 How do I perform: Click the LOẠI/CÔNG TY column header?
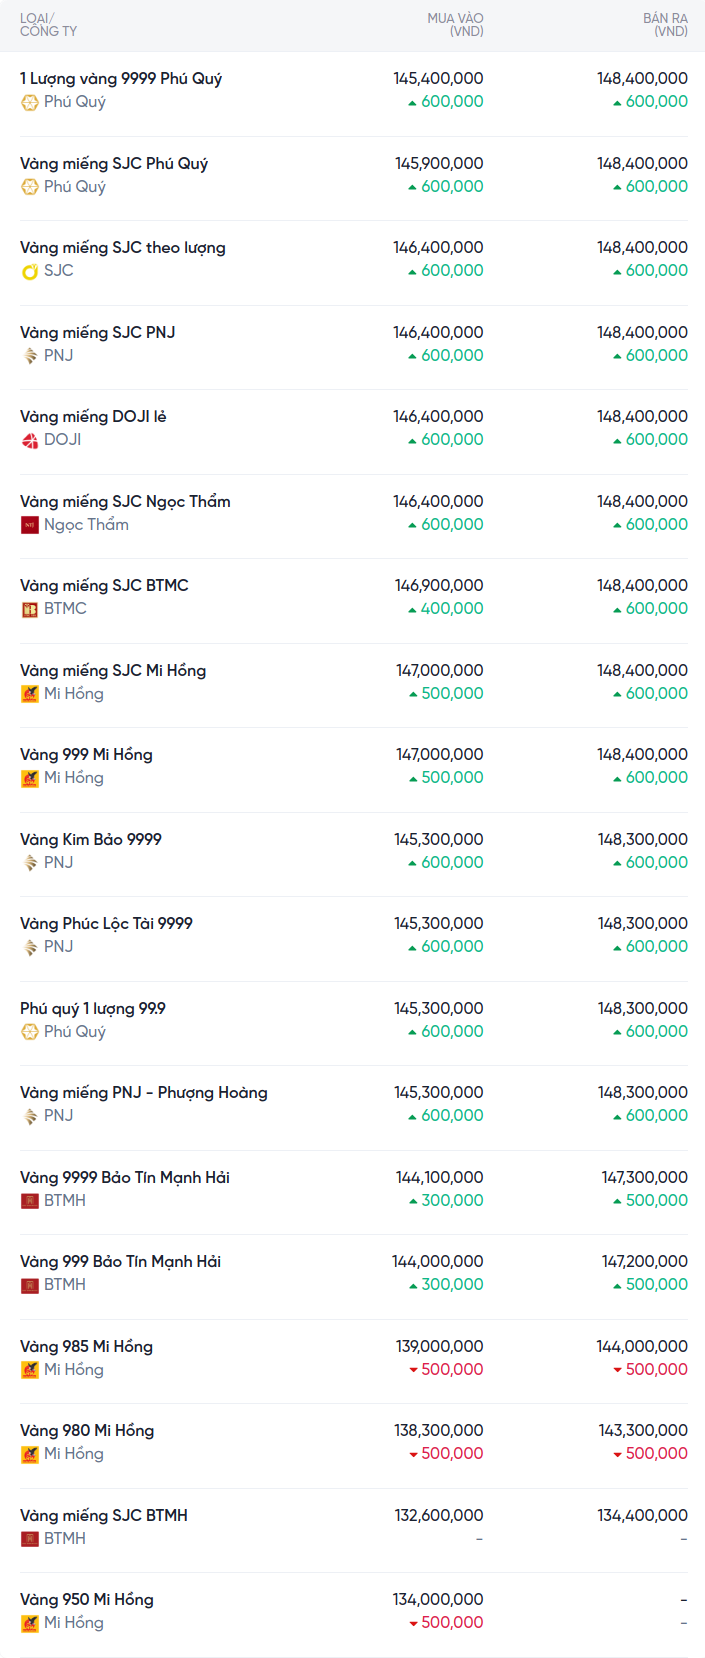48,25
